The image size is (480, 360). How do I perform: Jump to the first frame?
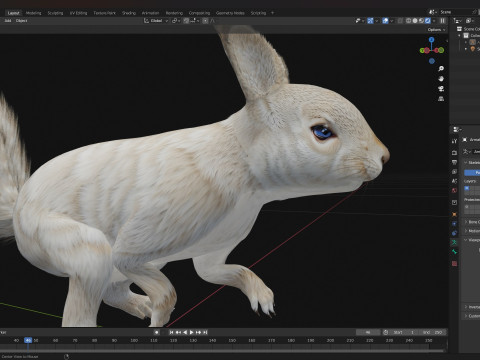[171, 332]
